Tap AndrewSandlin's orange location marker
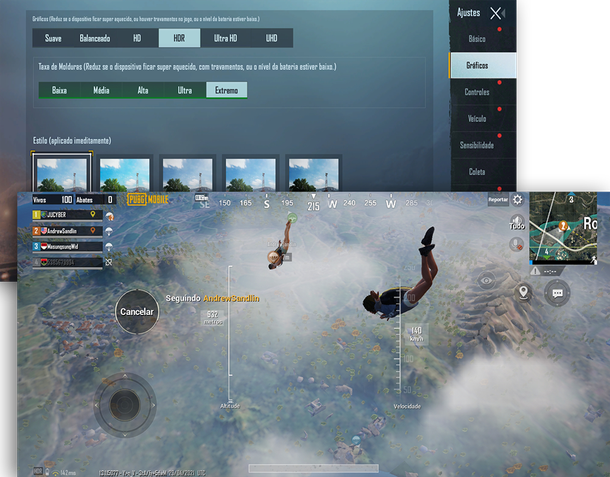The image size is (610, 477). (x=93, y=230)
